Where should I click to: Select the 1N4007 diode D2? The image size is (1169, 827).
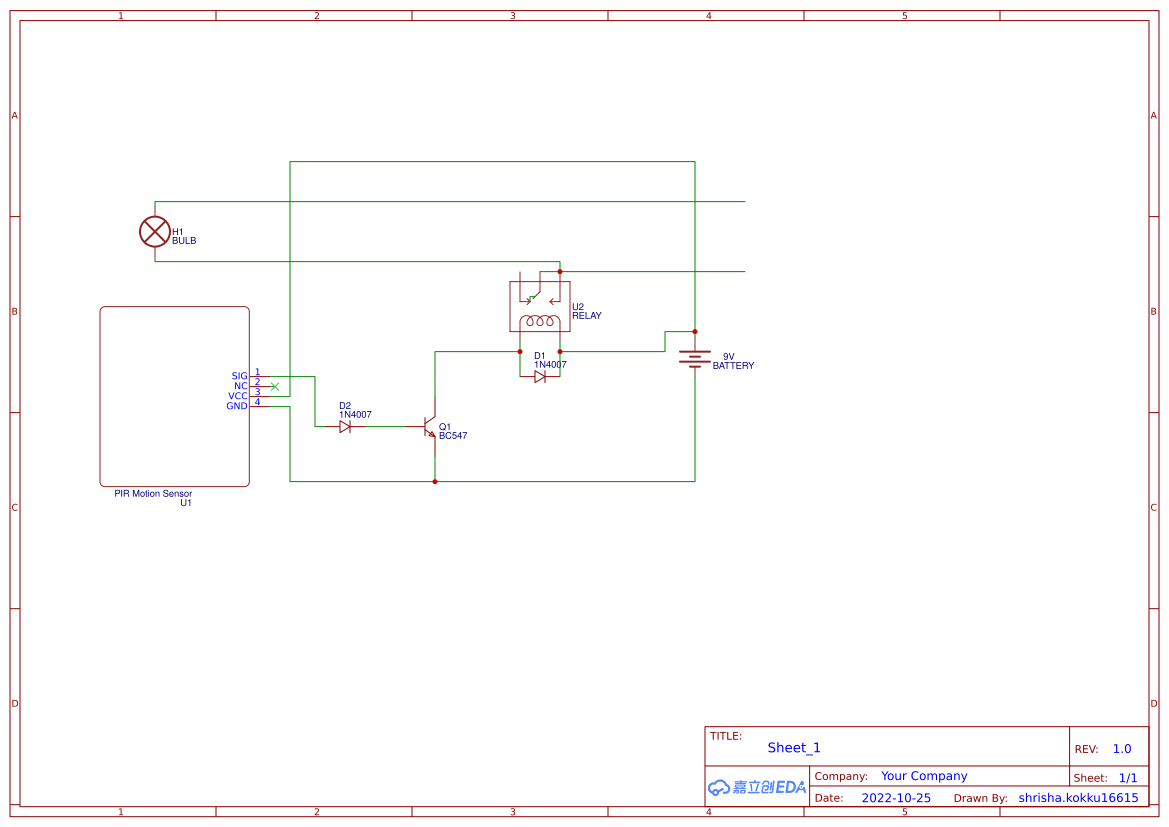coord(346,425)
